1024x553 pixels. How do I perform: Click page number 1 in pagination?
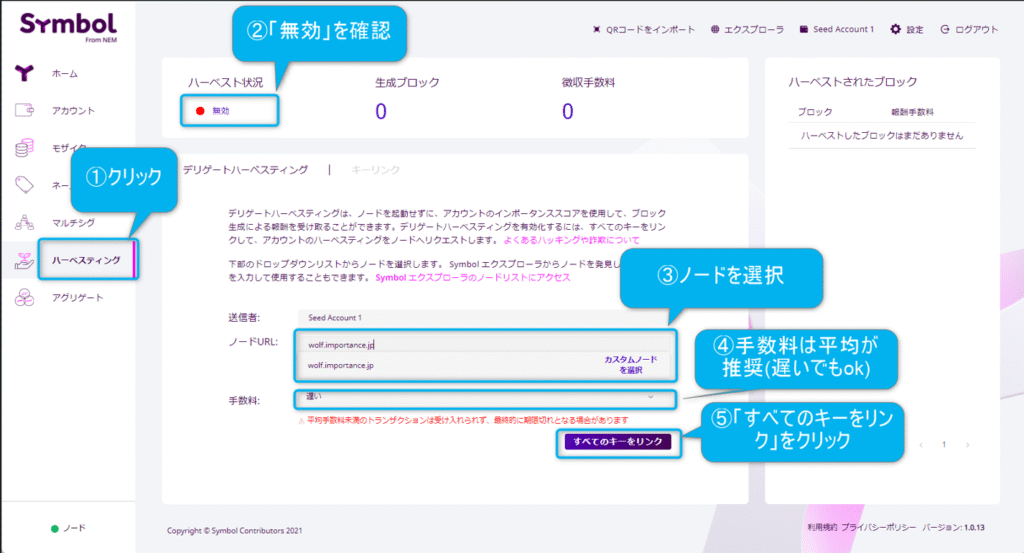coord(944,445)
